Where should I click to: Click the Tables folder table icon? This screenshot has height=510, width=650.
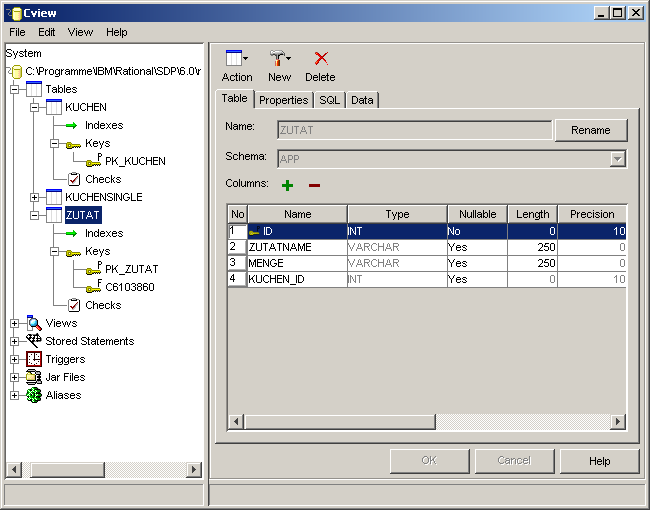(34, 89)
